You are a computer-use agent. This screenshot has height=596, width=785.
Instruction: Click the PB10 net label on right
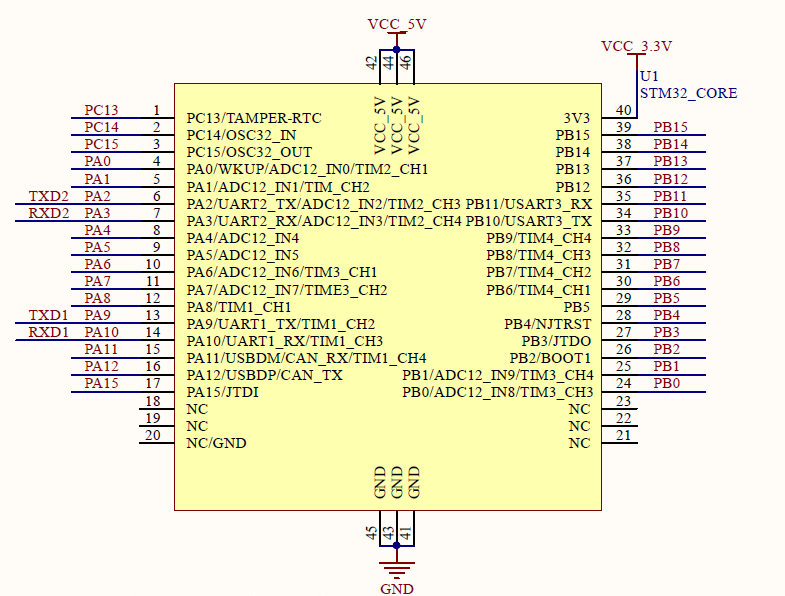click(670, 213)
